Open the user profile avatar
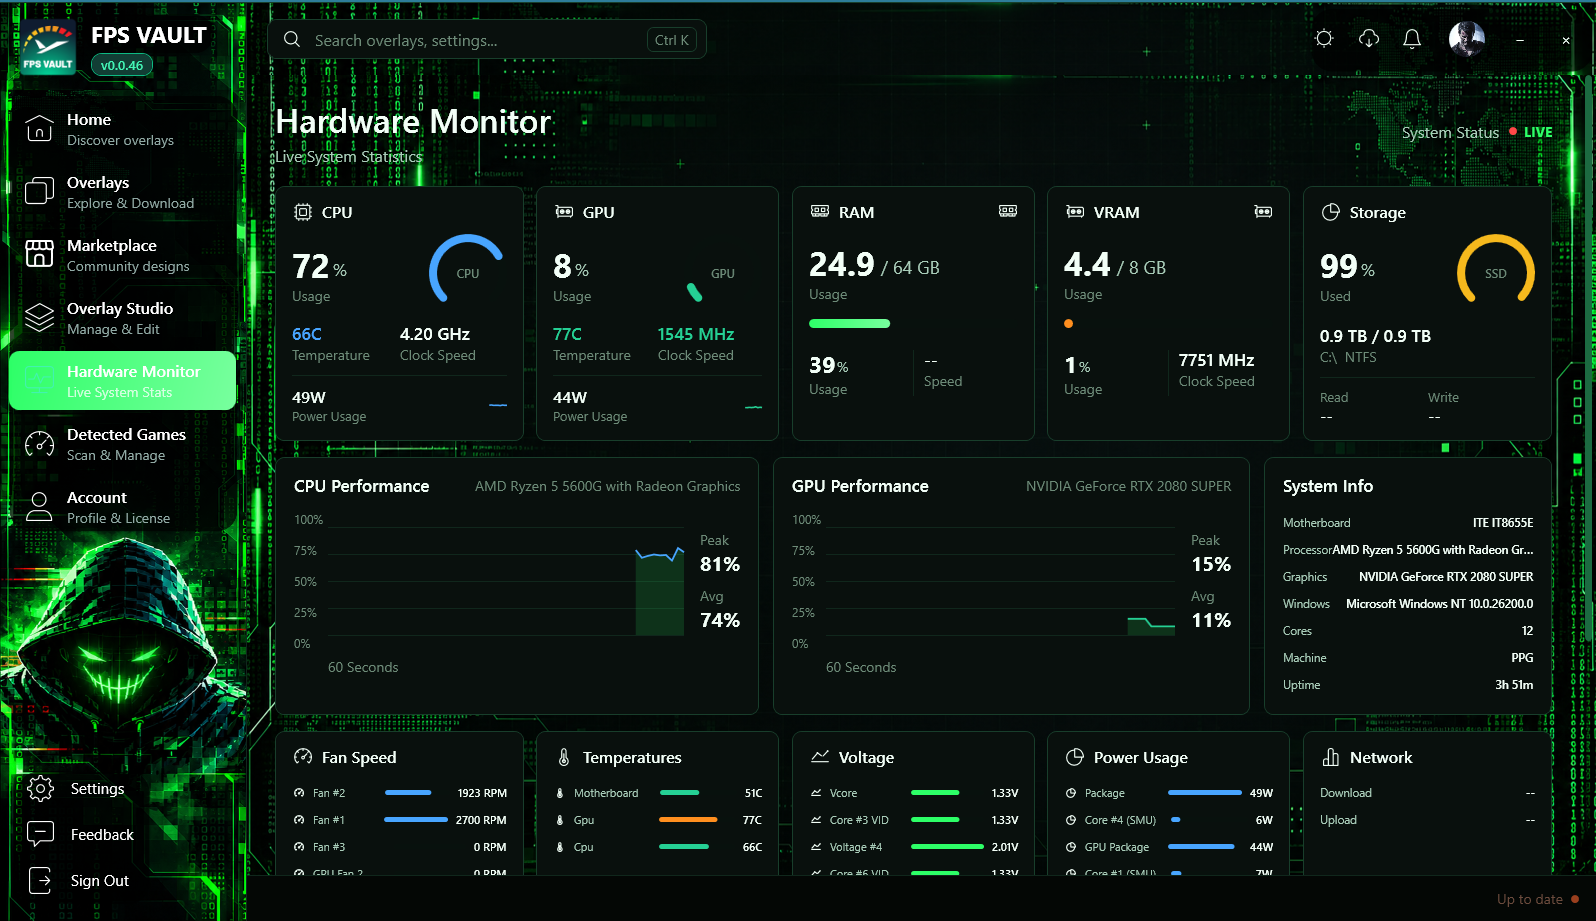Screen dimensions: 1596x921 point(1467,39)
